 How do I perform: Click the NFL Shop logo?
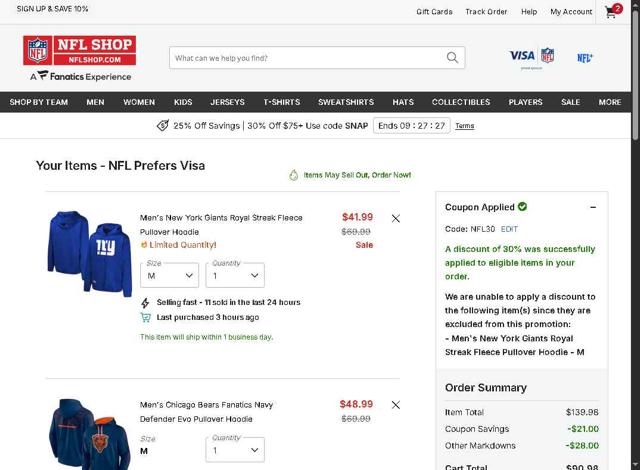(79, 51)
